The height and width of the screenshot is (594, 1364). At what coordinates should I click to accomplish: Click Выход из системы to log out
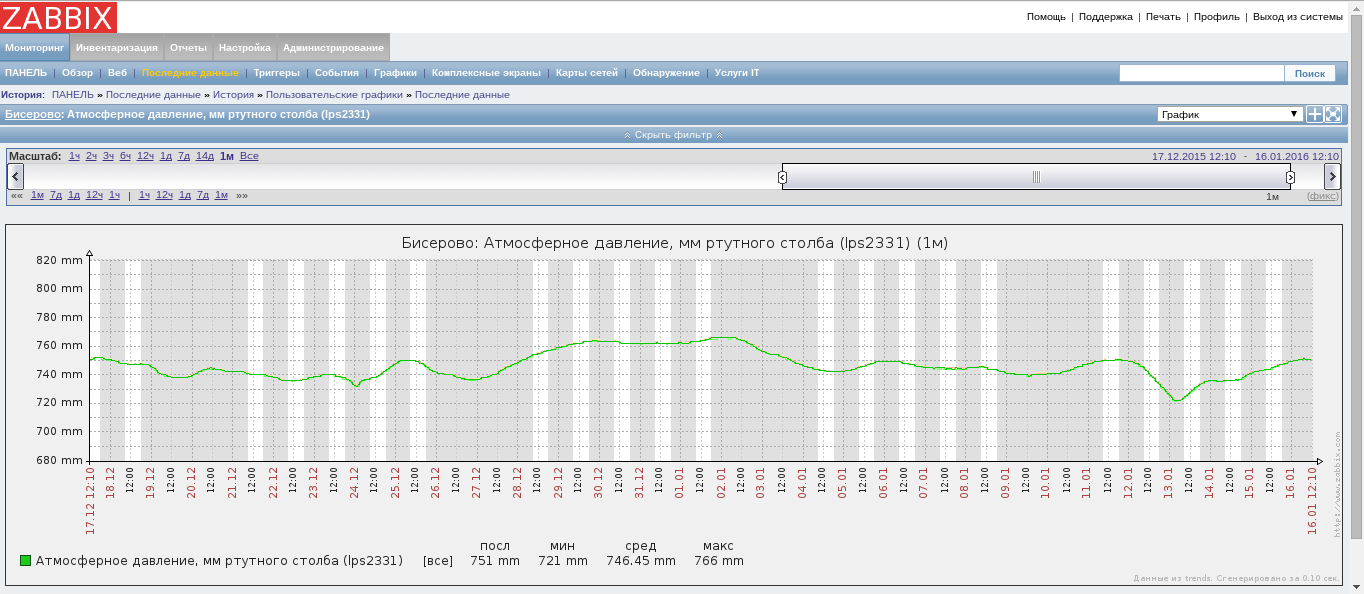[1297, 17]
